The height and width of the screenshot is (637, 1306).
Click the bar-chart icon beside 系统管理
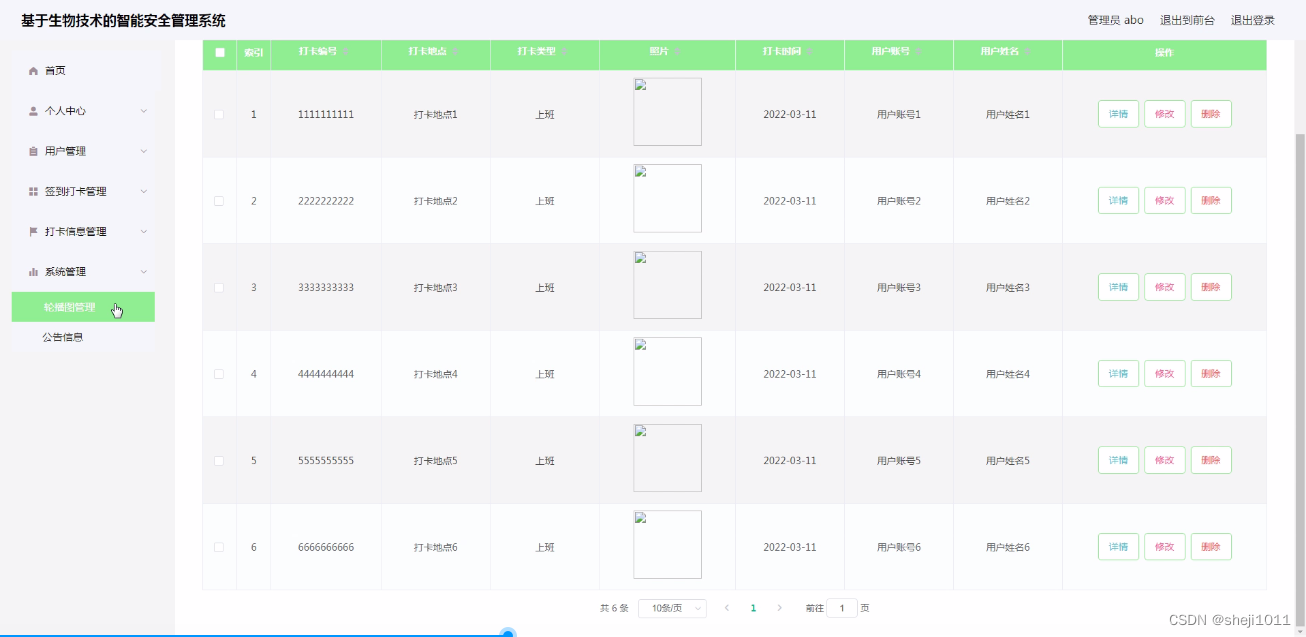[32, 271]
